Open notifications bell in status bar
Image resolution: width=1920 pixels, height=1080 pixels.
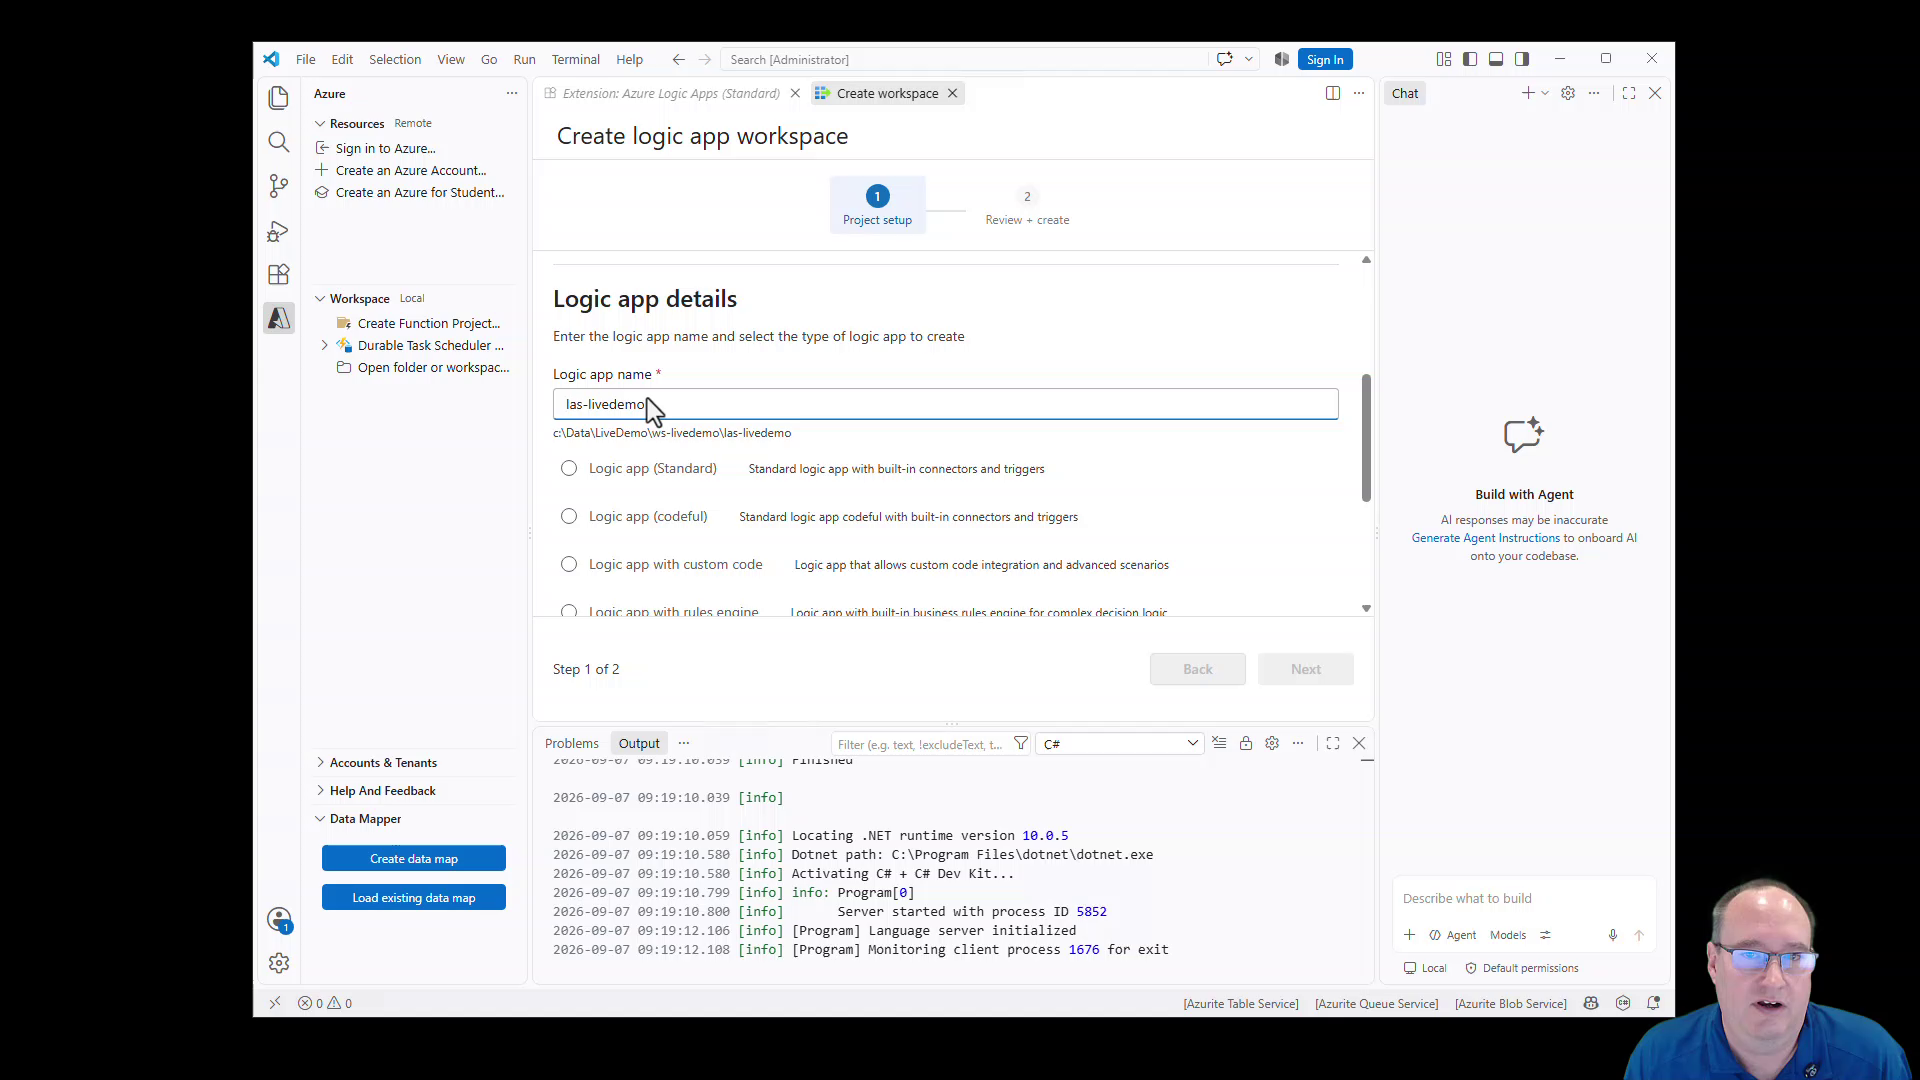point(1654,1003)
